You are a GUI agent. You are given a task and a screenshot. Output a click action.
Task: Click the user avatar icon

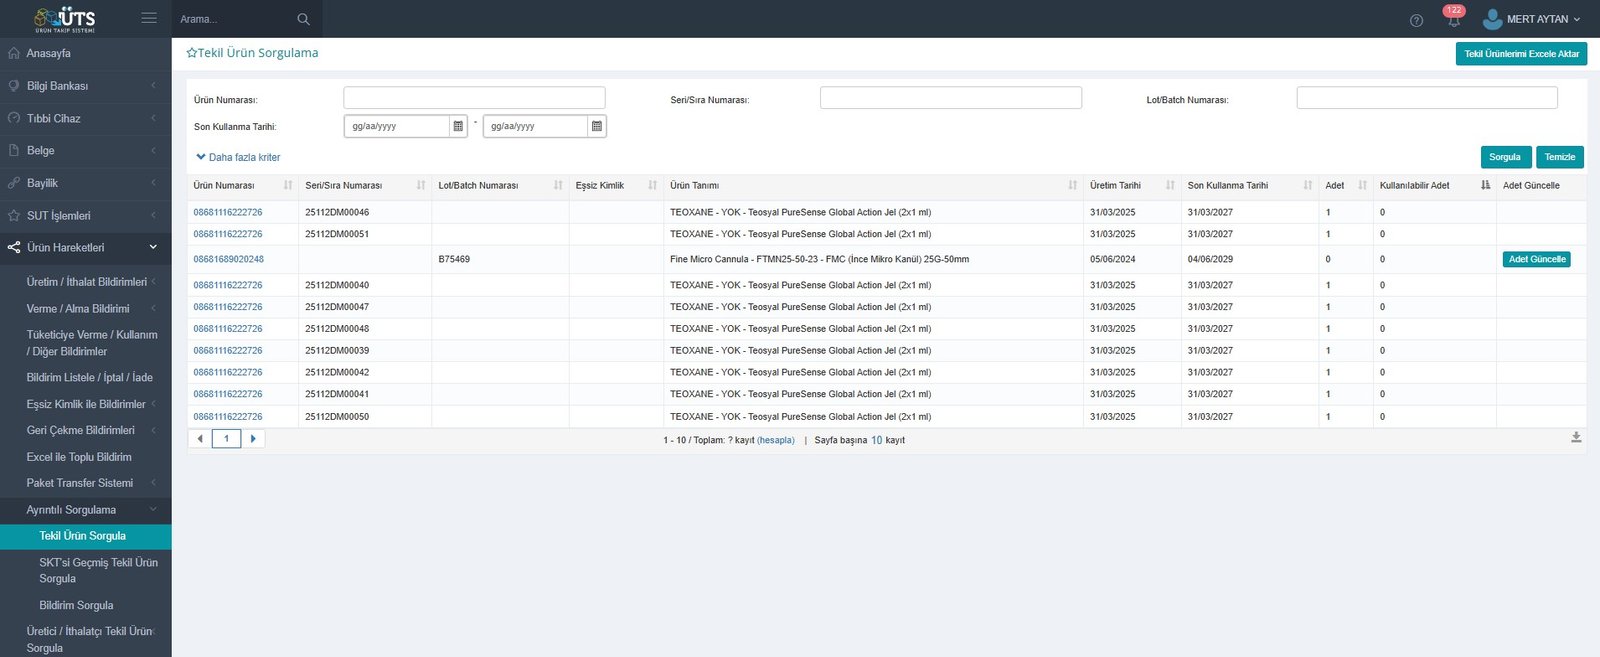click(x=1492, y=19)
